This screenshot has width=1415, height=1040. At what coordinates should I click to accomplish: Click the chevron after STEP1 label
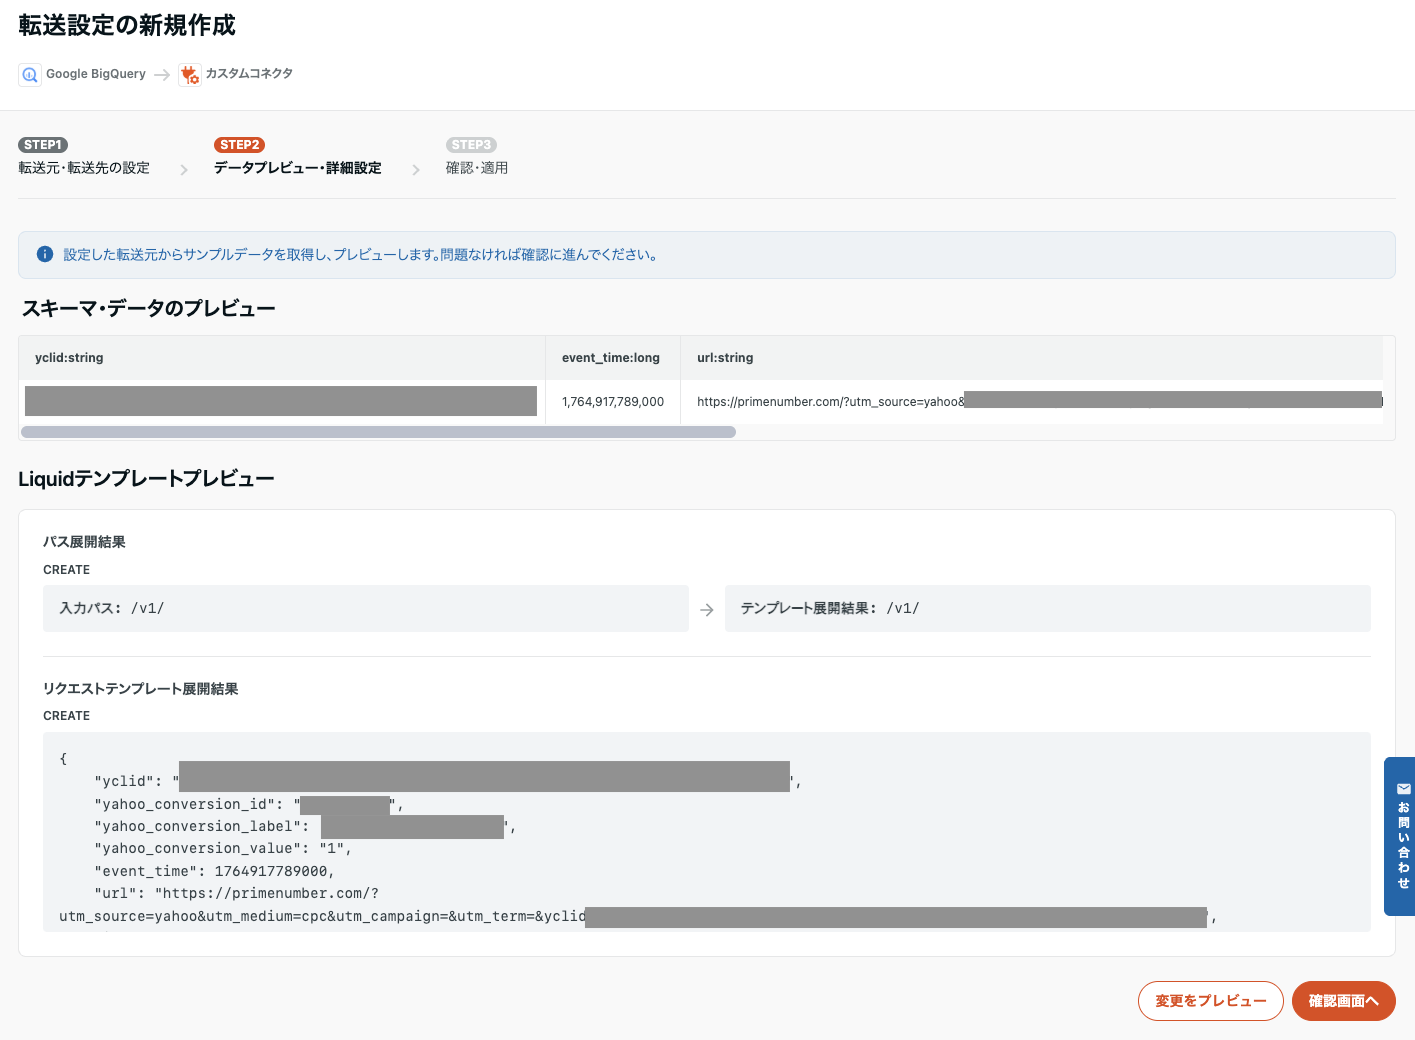pos(184,170)
